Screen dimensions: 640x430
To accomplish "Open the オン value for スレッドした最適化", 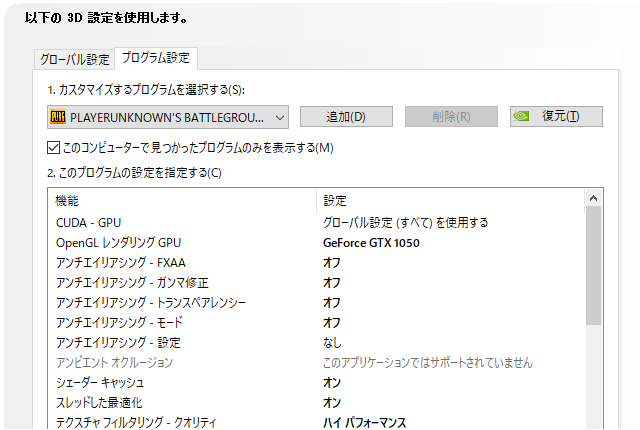I will point(331,403).
